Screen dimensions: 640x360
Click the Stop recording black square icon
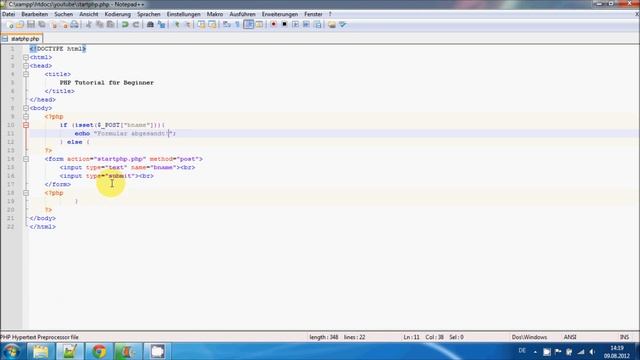(x=284, y=24)
